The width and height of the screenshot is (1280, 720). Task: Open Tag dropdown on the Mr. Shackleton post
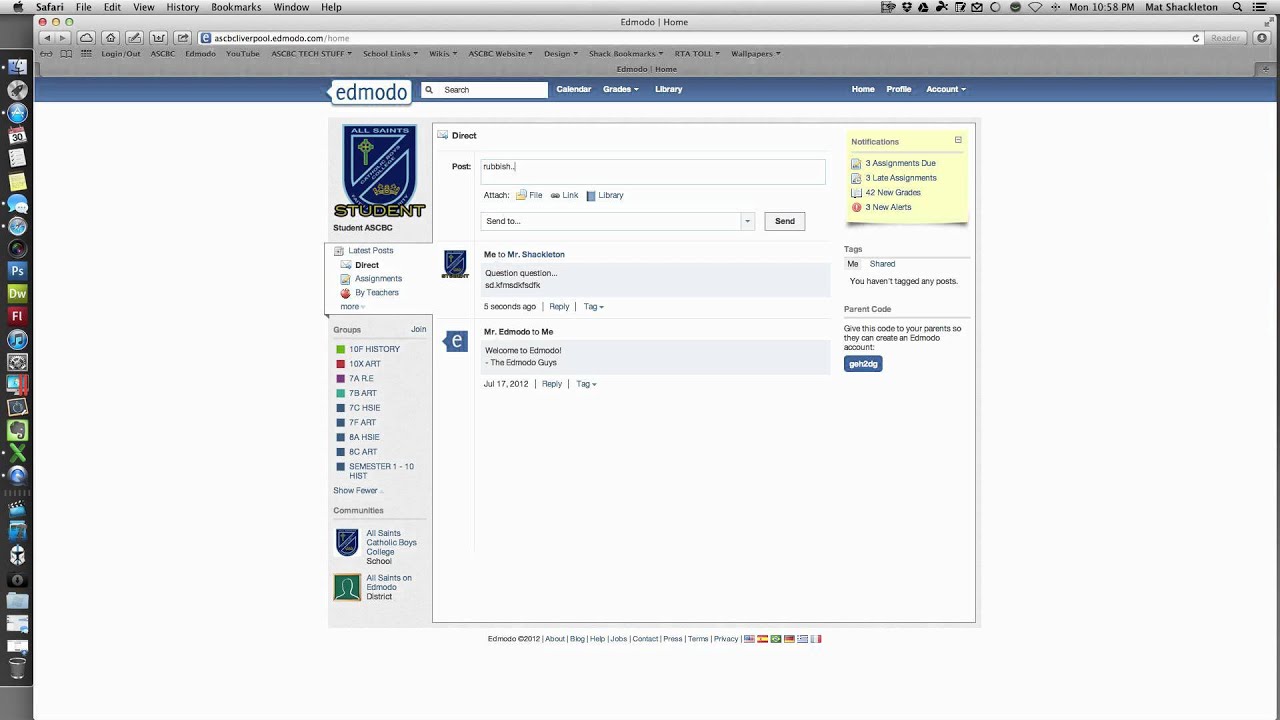coord(593,307)
